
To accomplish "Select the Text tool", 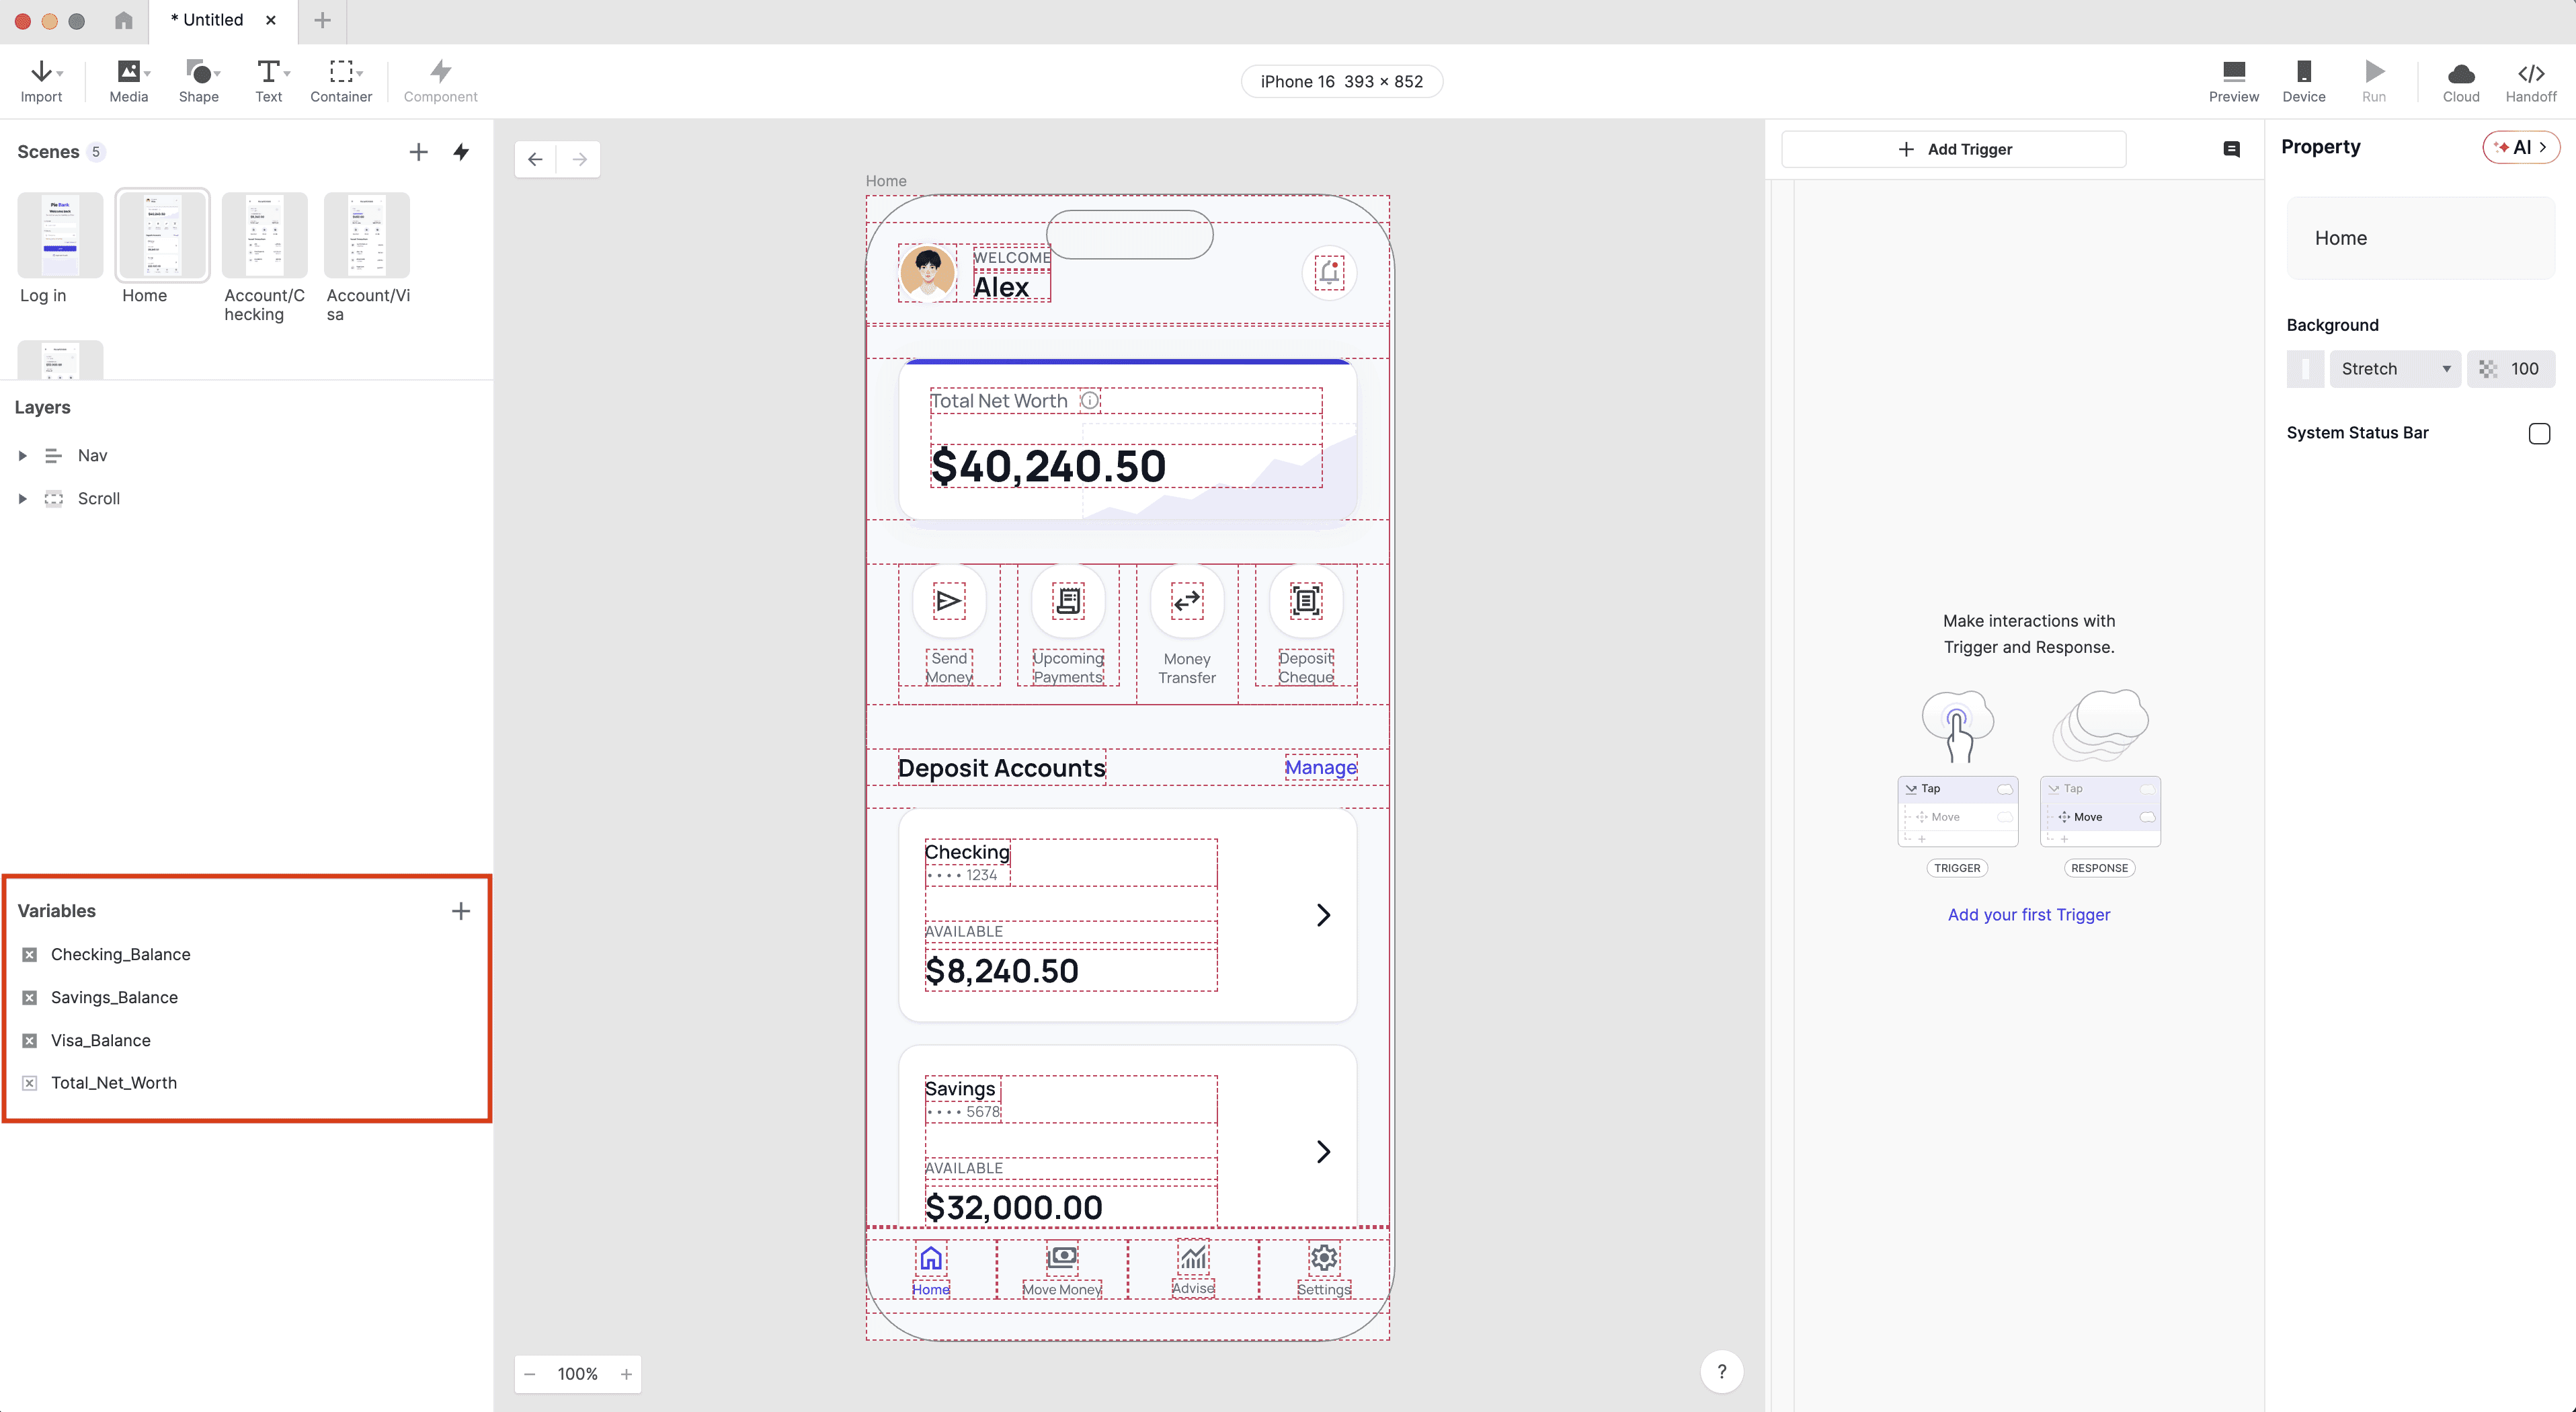I will 268,81.
